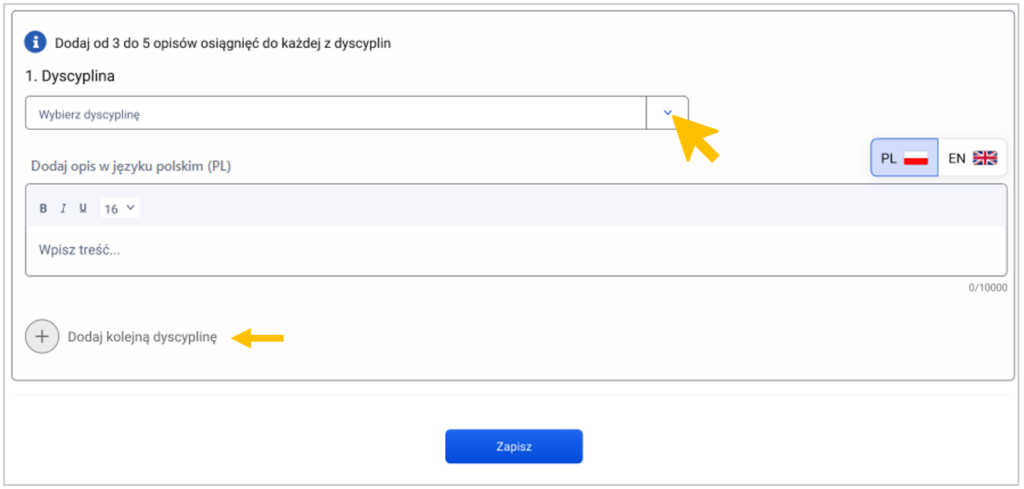This screenshot has height=489, width=1024.
Task: Click the British flag icon
Action: pos(985,158)
